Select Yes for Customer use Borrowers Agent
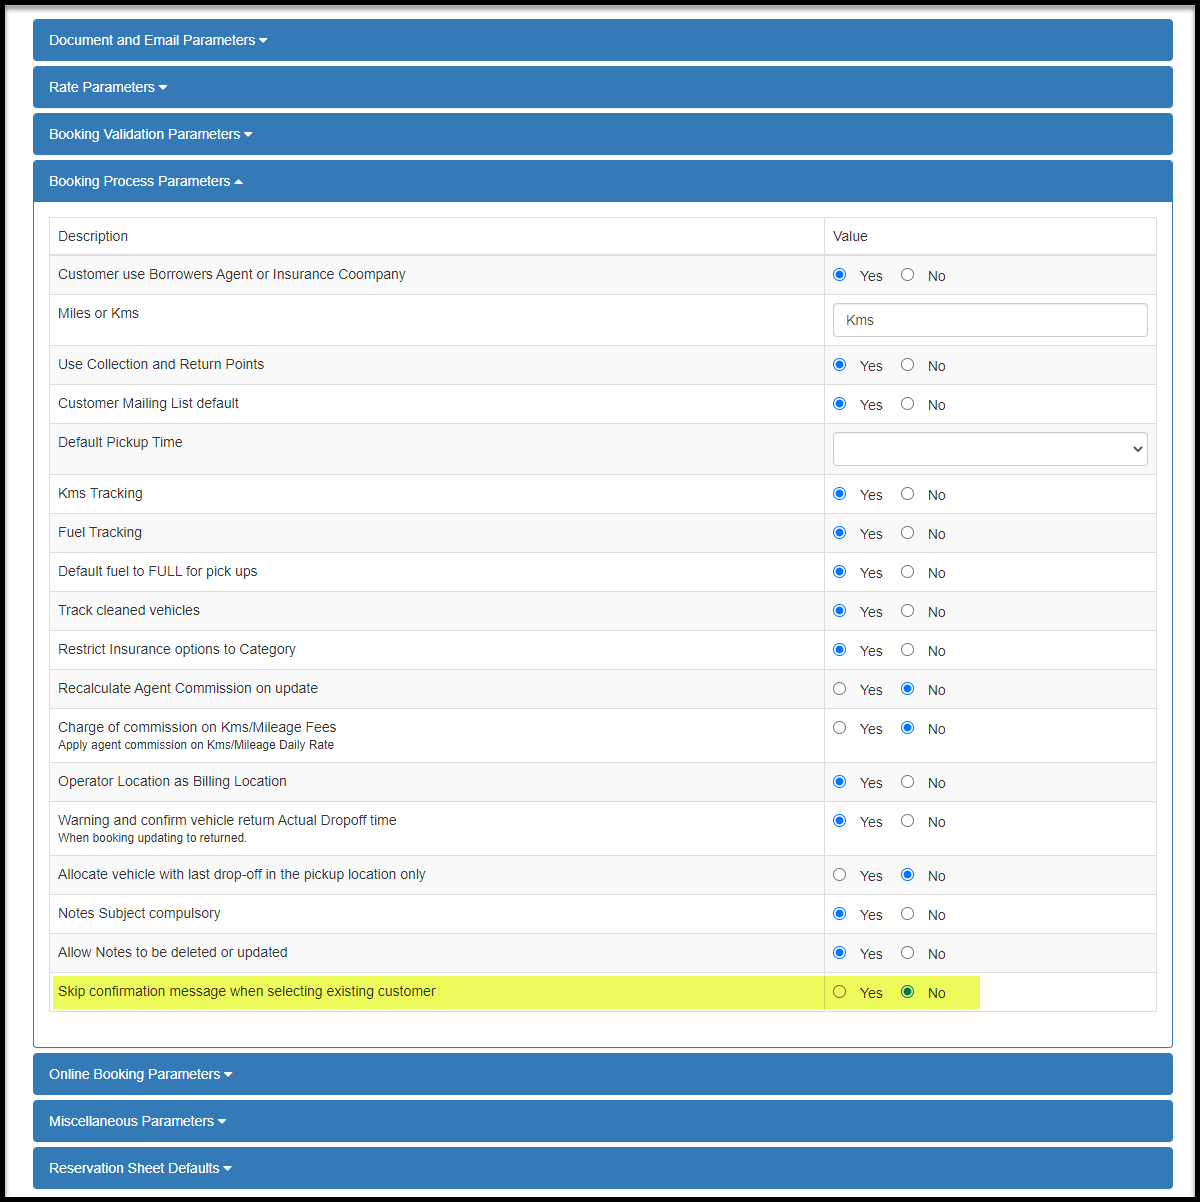 pyautogui.click(x=839, y=274)
